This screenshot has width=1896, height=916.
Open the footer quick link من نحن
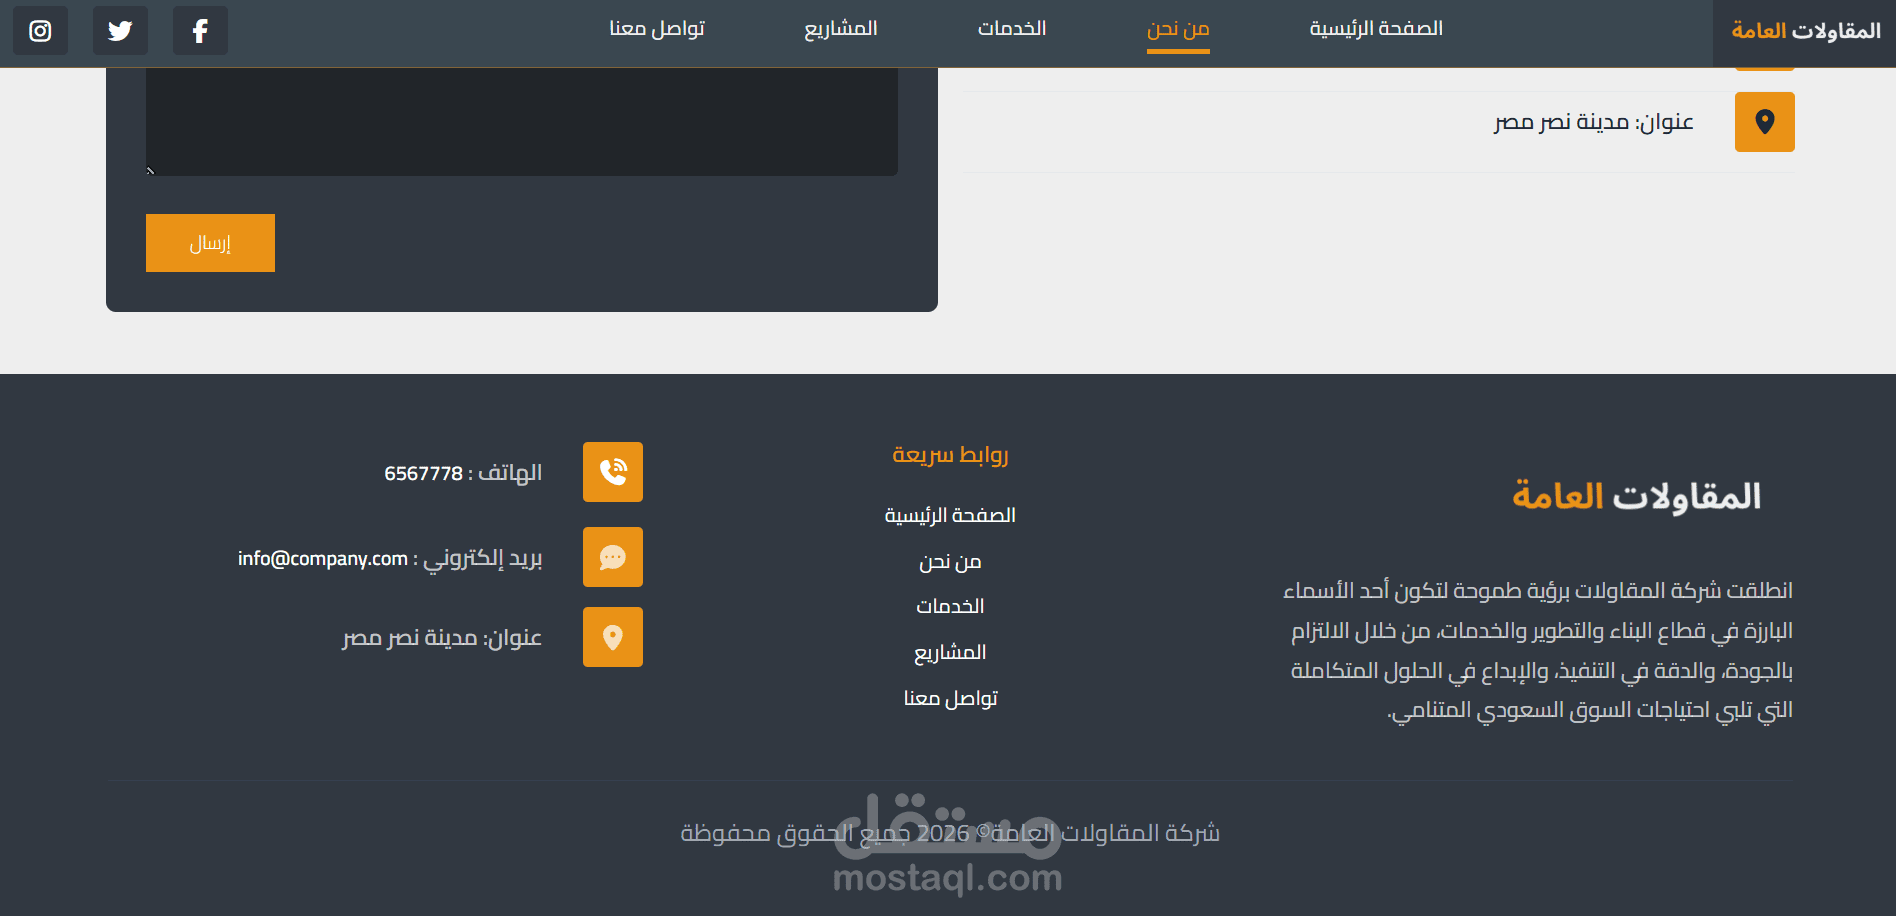pos(950,562)
